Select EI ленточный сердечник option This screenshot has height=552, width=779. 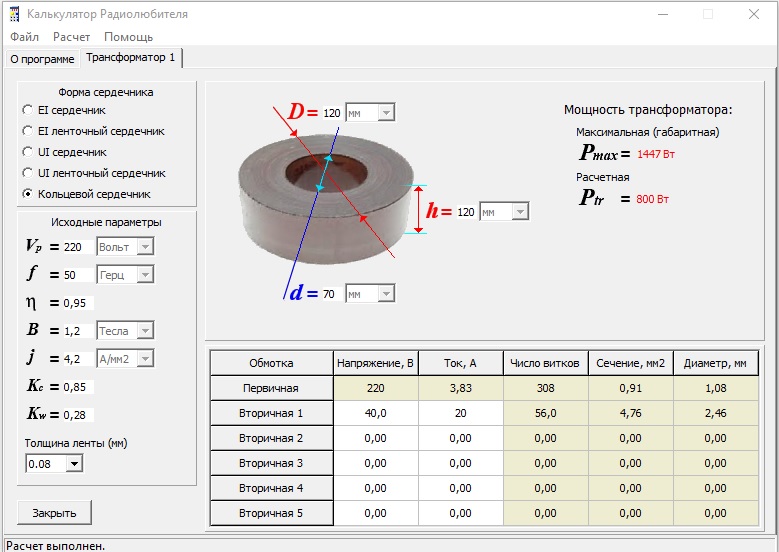(28, 131)
